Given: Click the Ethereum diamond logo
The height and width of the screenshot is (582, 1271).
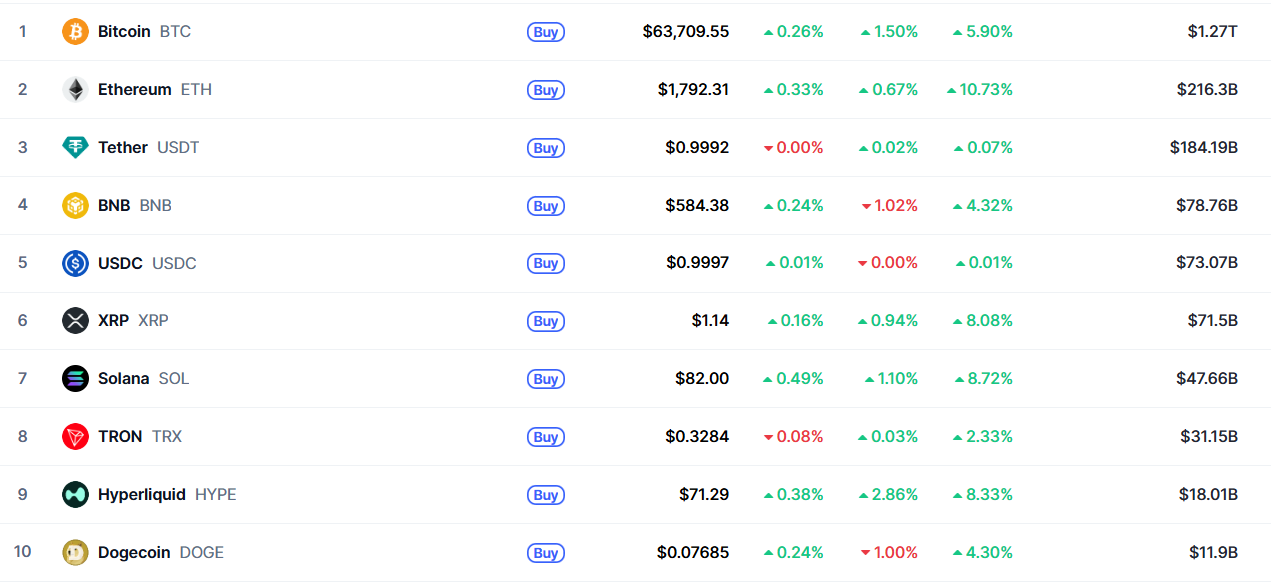Looking at the screenshot, I should 75,89.
